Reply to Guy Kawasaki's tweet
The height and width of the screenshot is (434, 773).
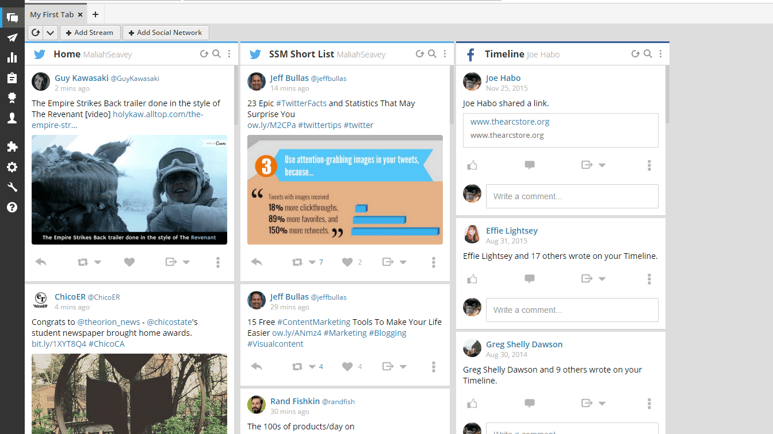[x=41, y=262]
